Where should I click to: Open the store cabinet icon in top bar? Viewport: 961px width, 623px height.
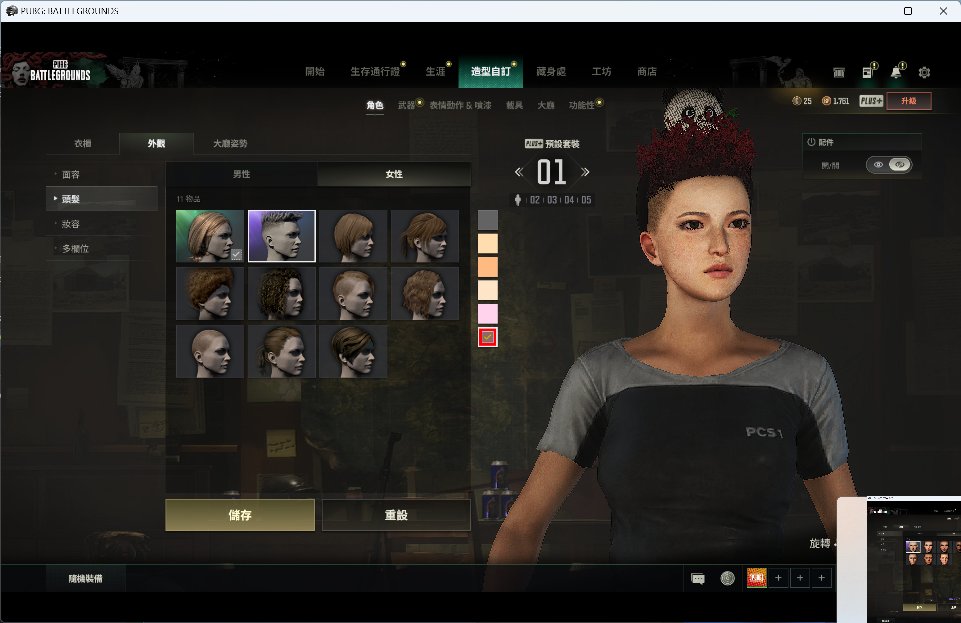tap(838, 72)
